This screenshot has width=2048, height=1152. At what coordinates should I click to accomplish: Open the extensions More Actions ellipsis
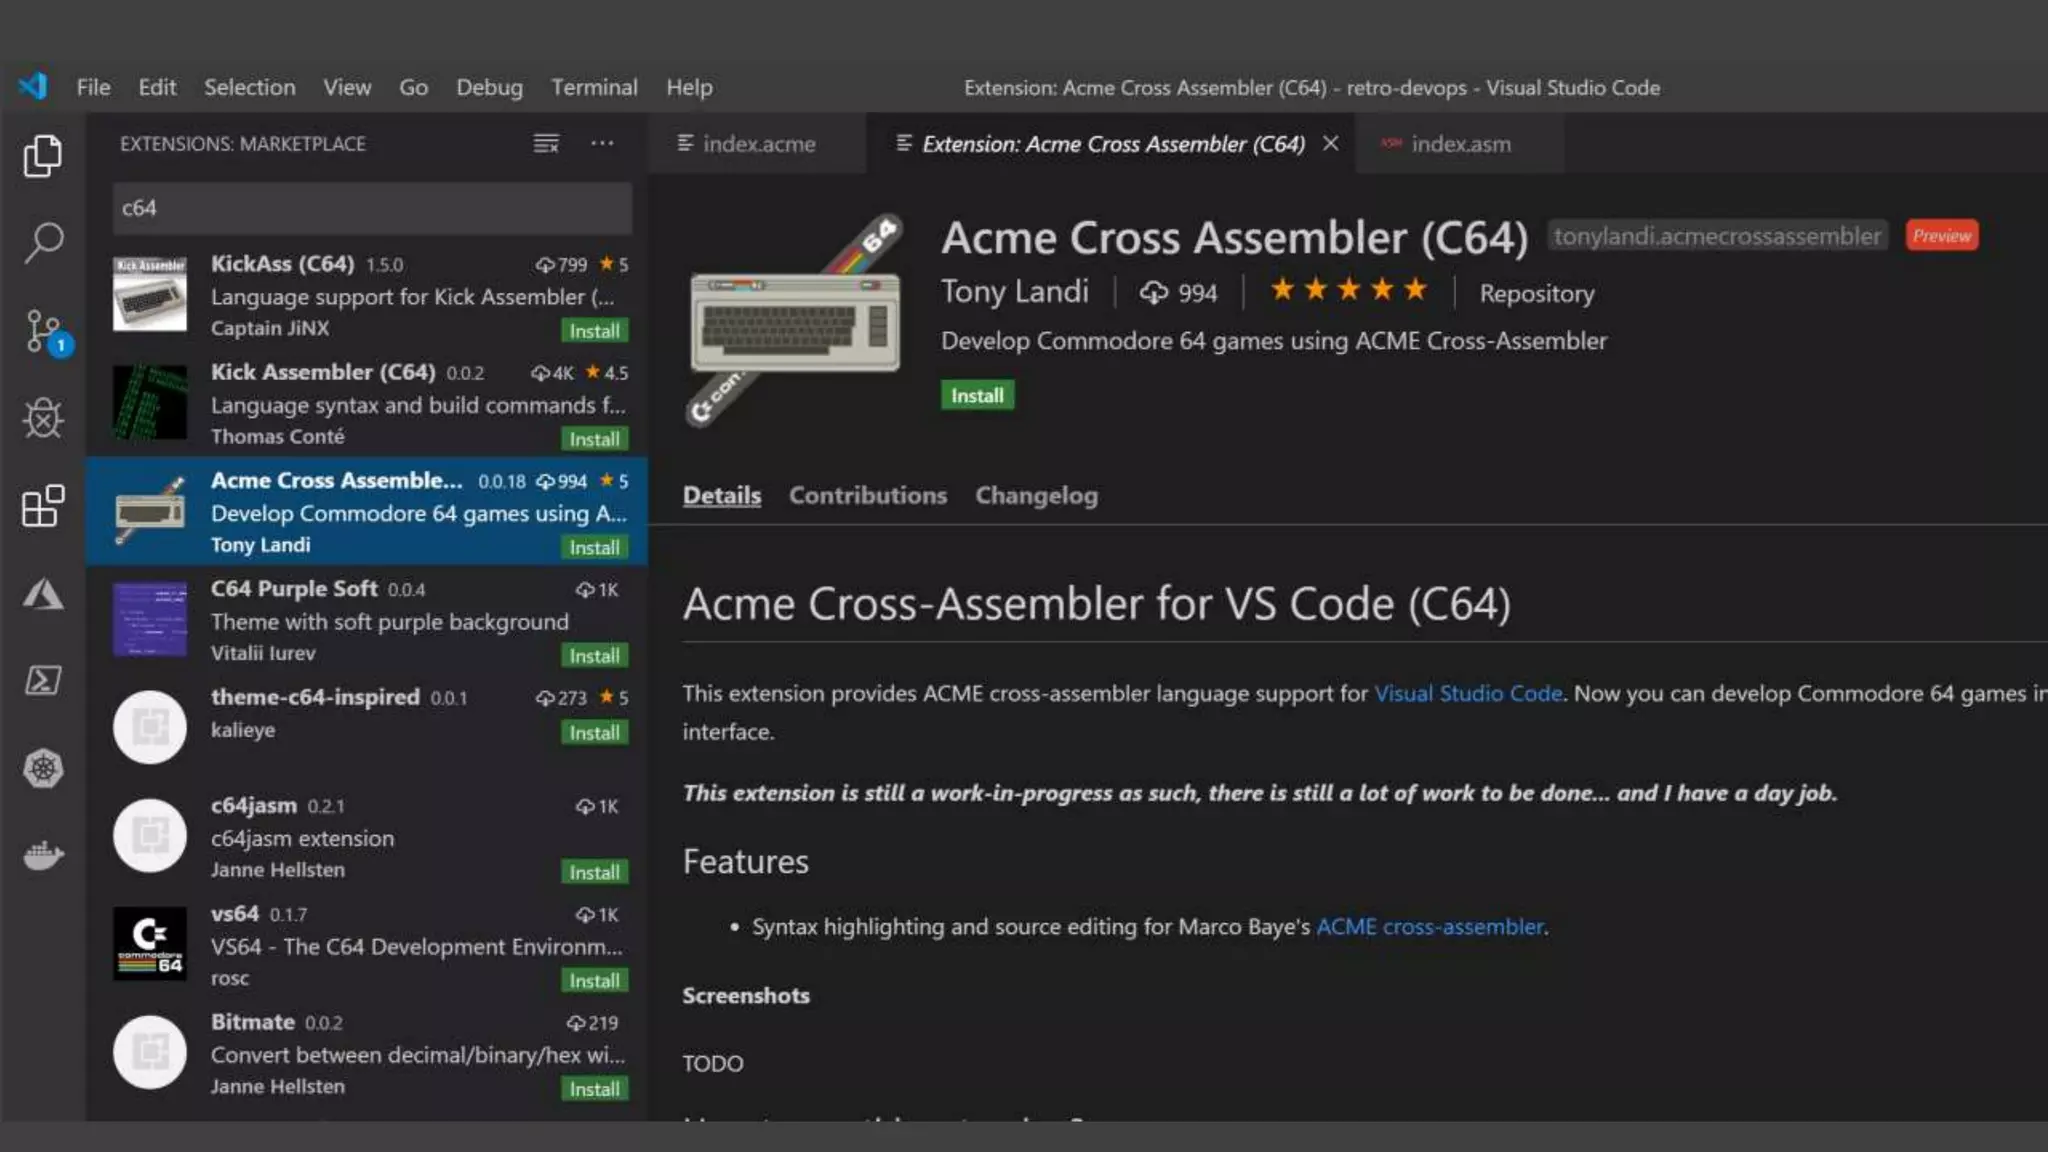(x=602, y=144)
